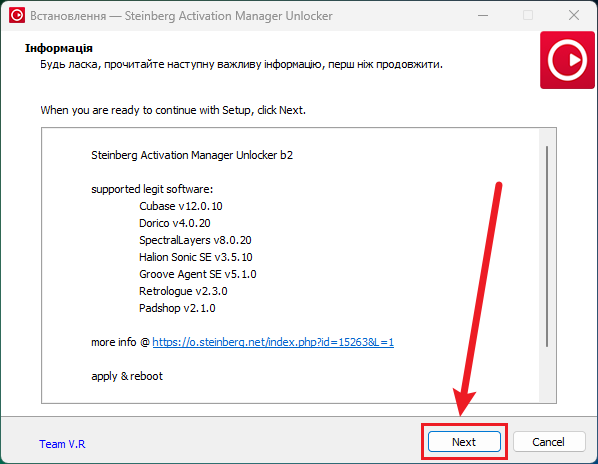The image size is (598, 464).
Task: Click the Cancel button
Action: point(548,442)
